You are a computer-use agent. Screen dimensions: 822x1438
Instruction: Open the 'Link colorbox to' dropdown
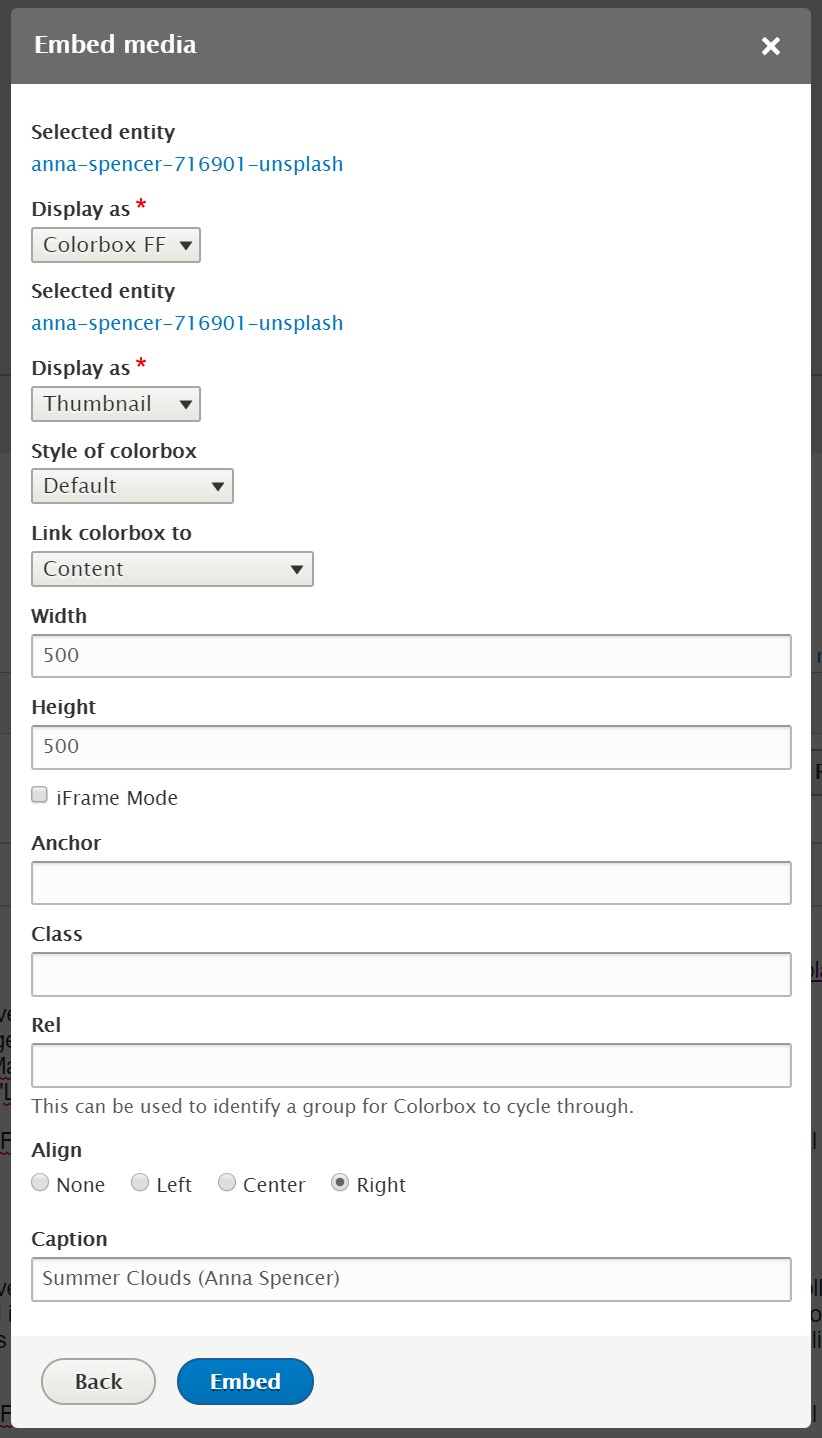point(171,568)
